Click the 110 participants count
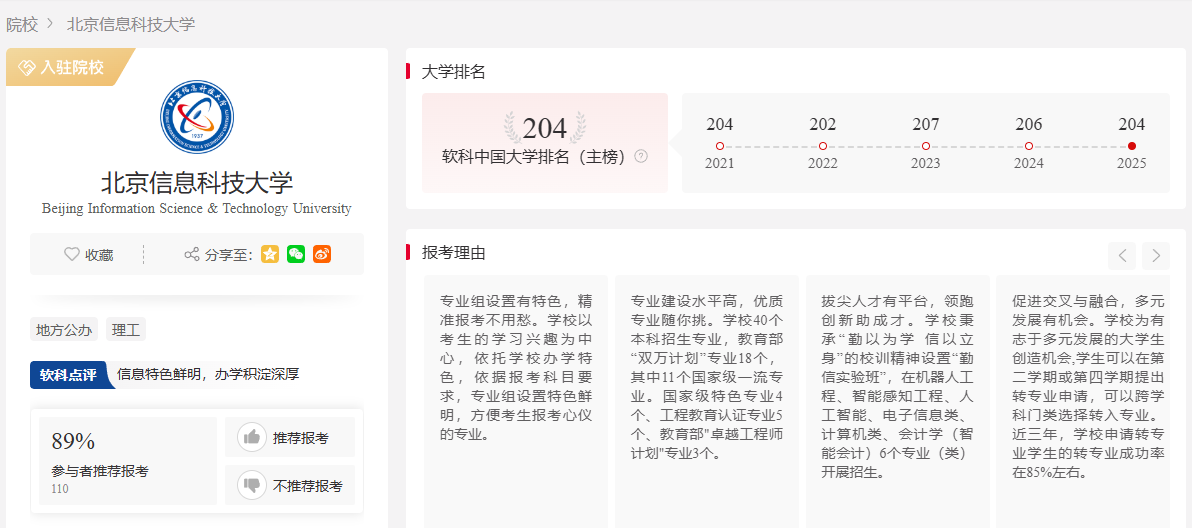Screen dimensions: 1192x528 pyautogui.click(x=59, y=488)
